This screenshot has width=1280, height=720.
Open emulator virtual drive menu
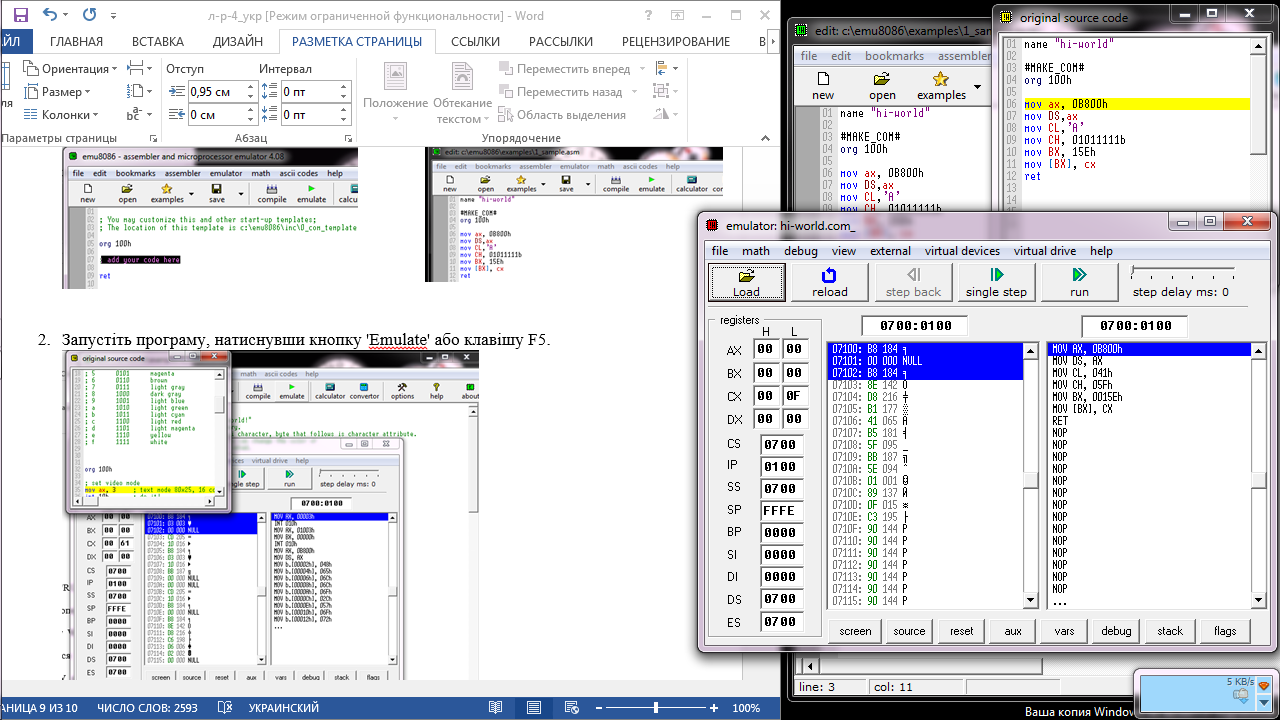click(x=1047, y=251)
